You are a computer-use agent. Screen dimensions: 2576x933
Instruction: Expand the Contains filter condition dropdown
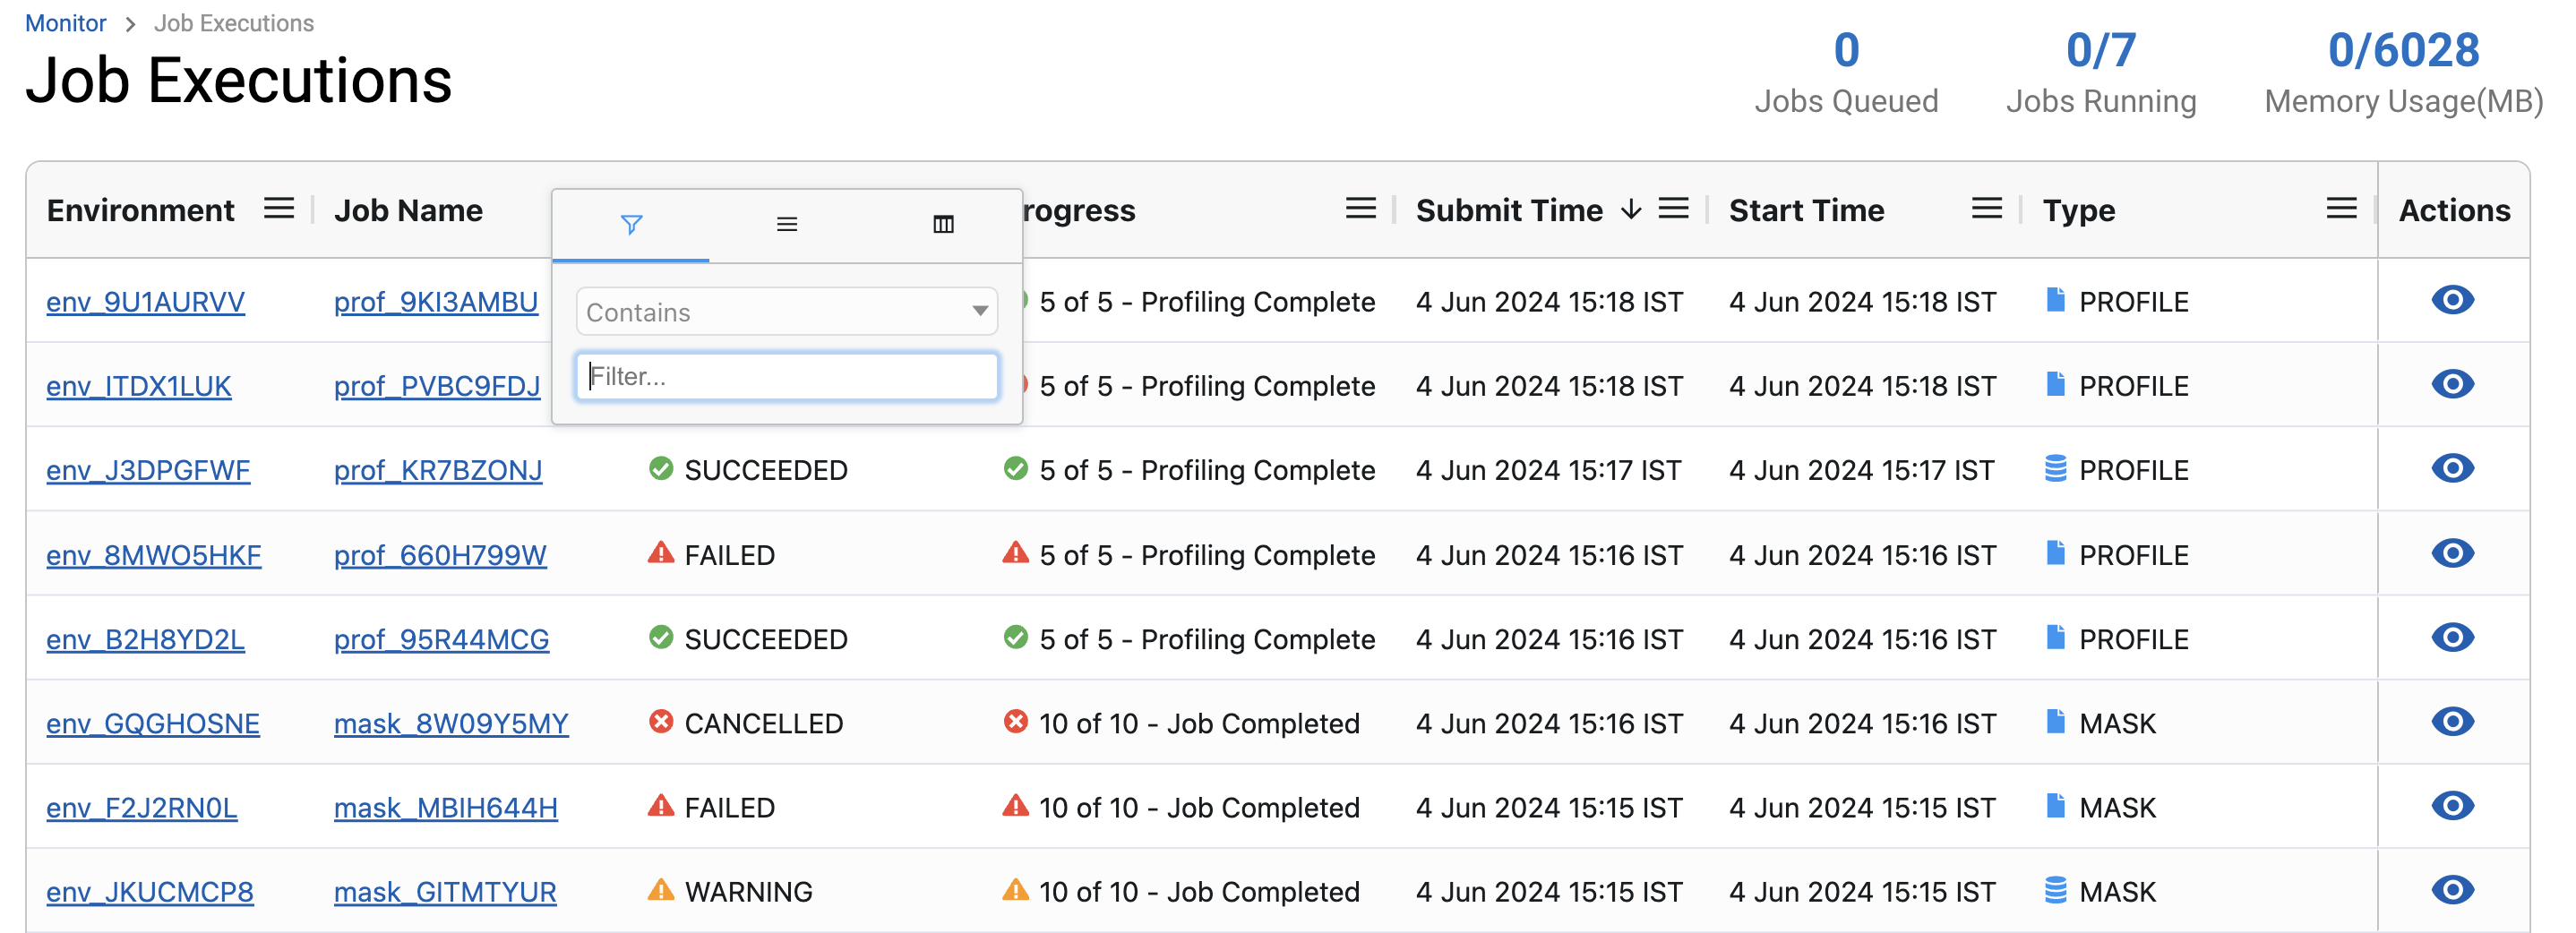[786, 312]
